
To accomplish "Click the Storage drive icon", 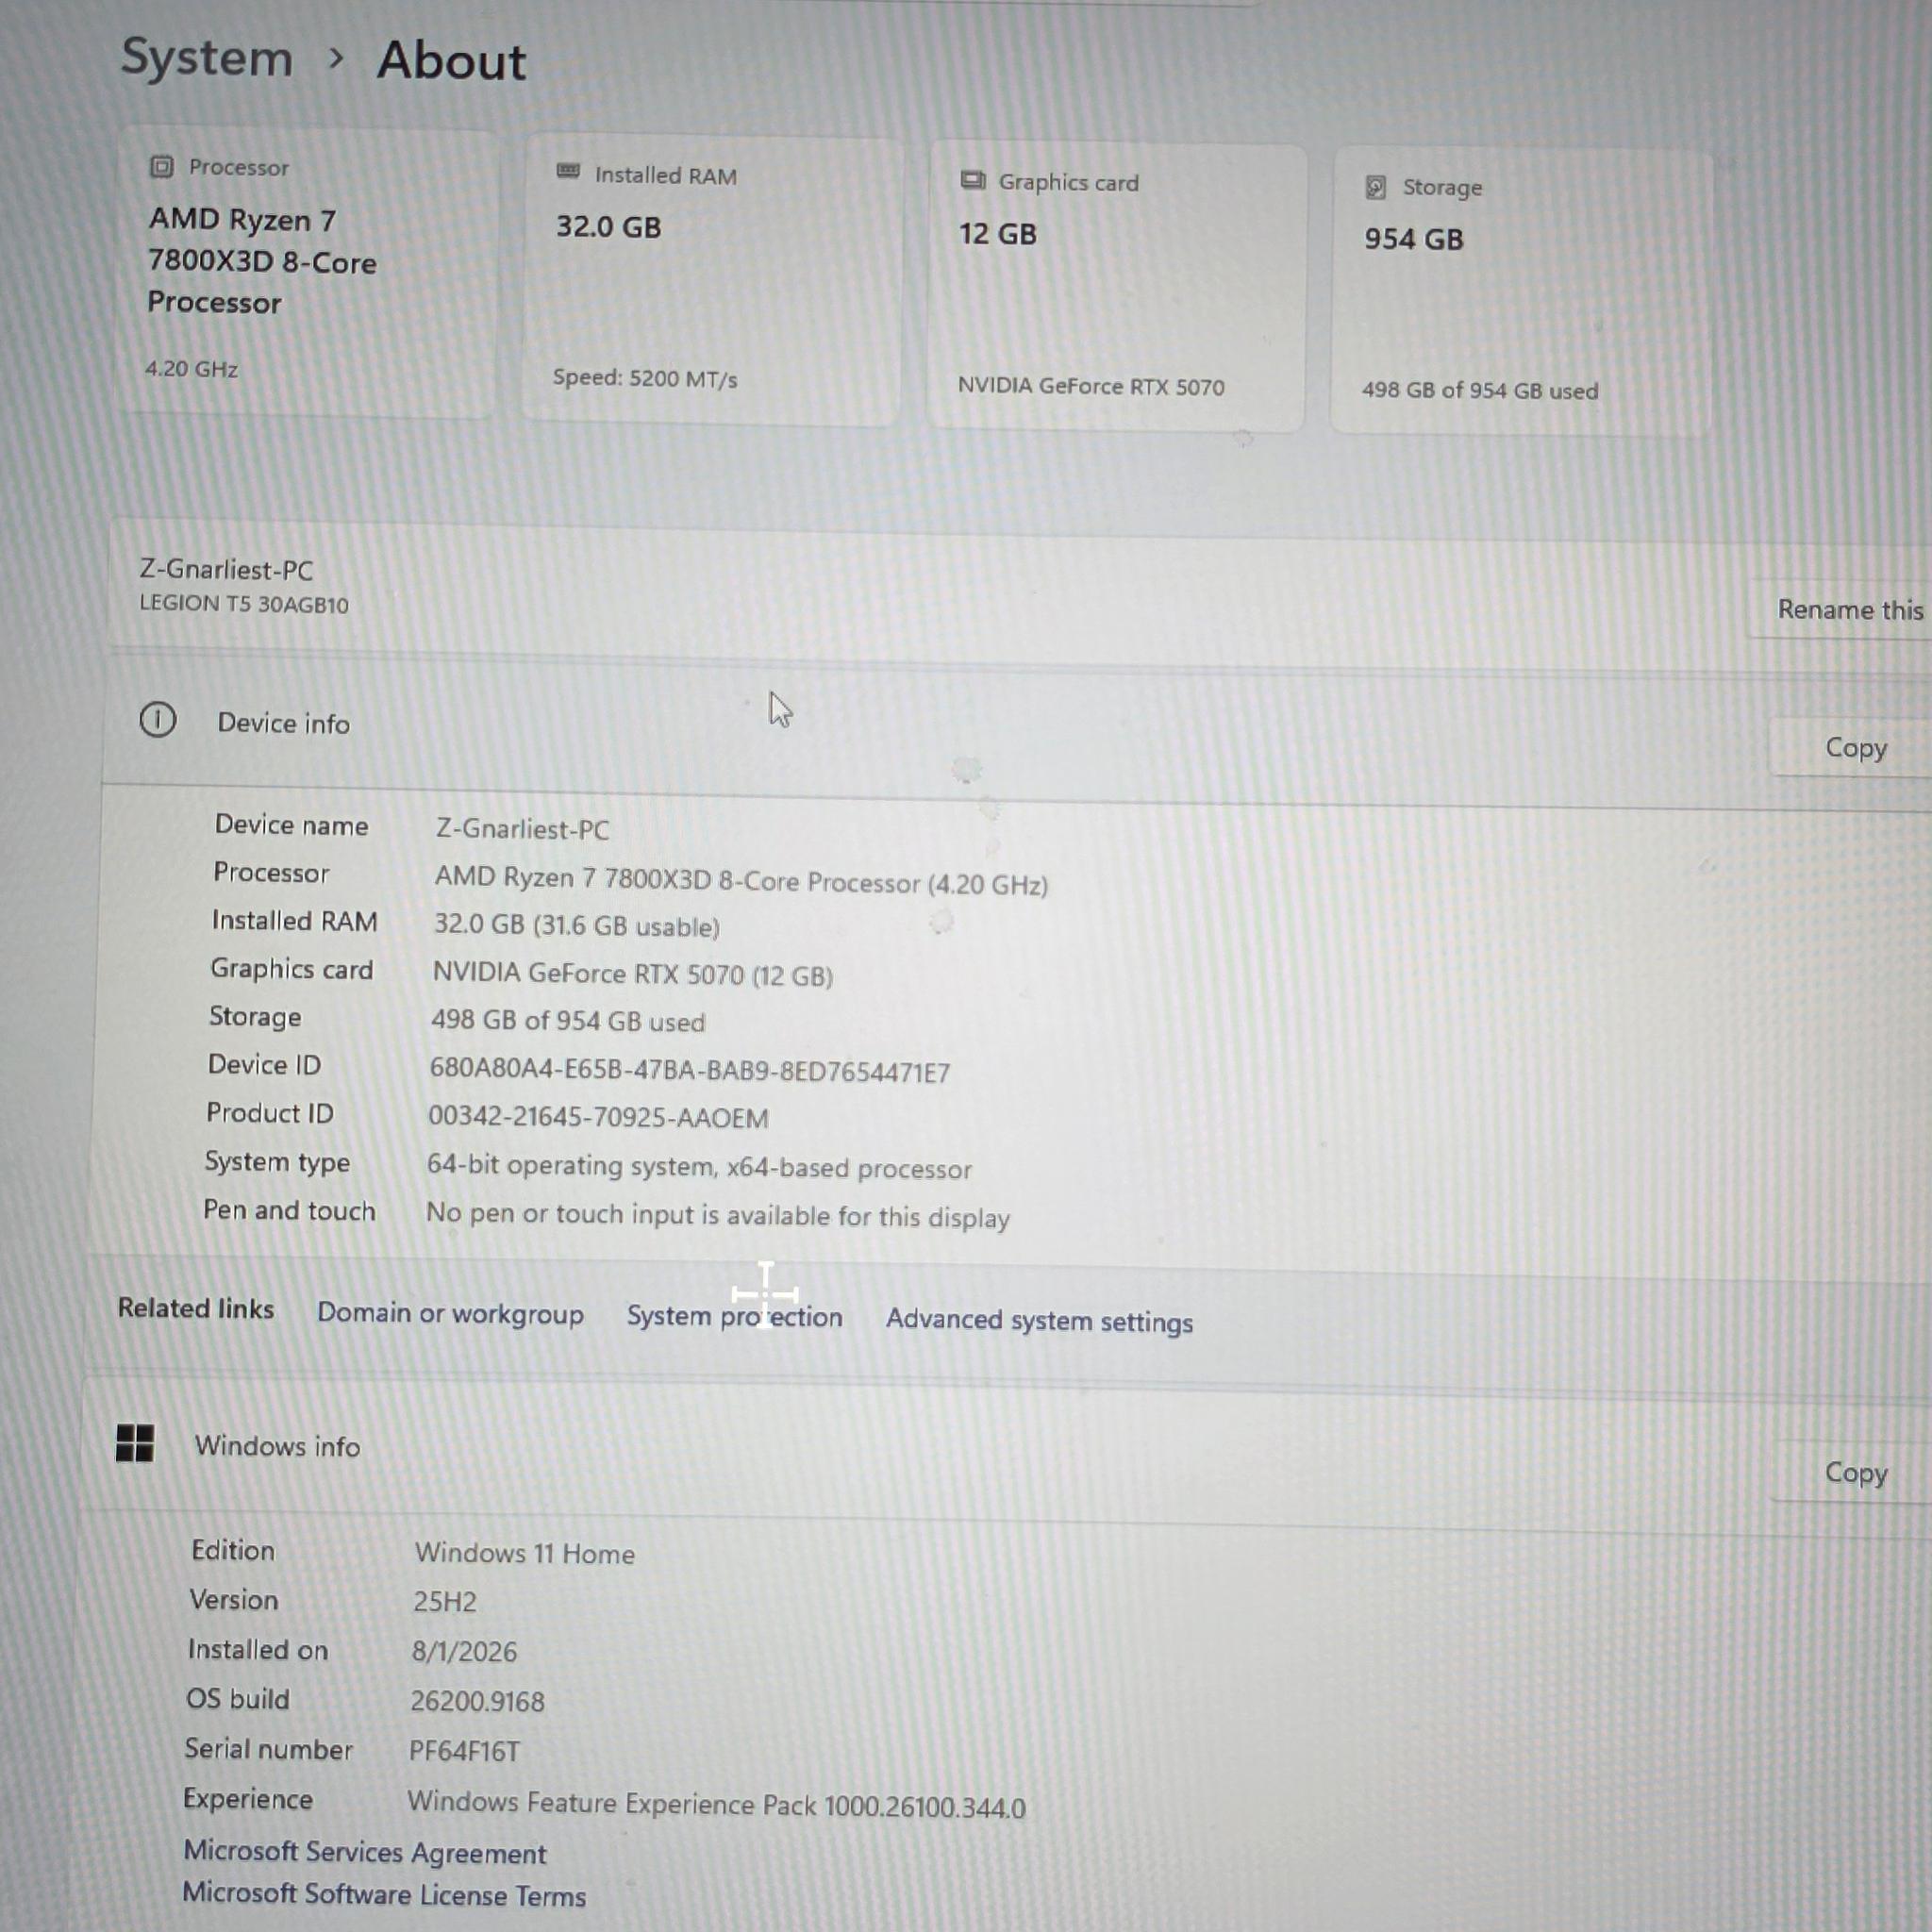I will [1376, 187].
